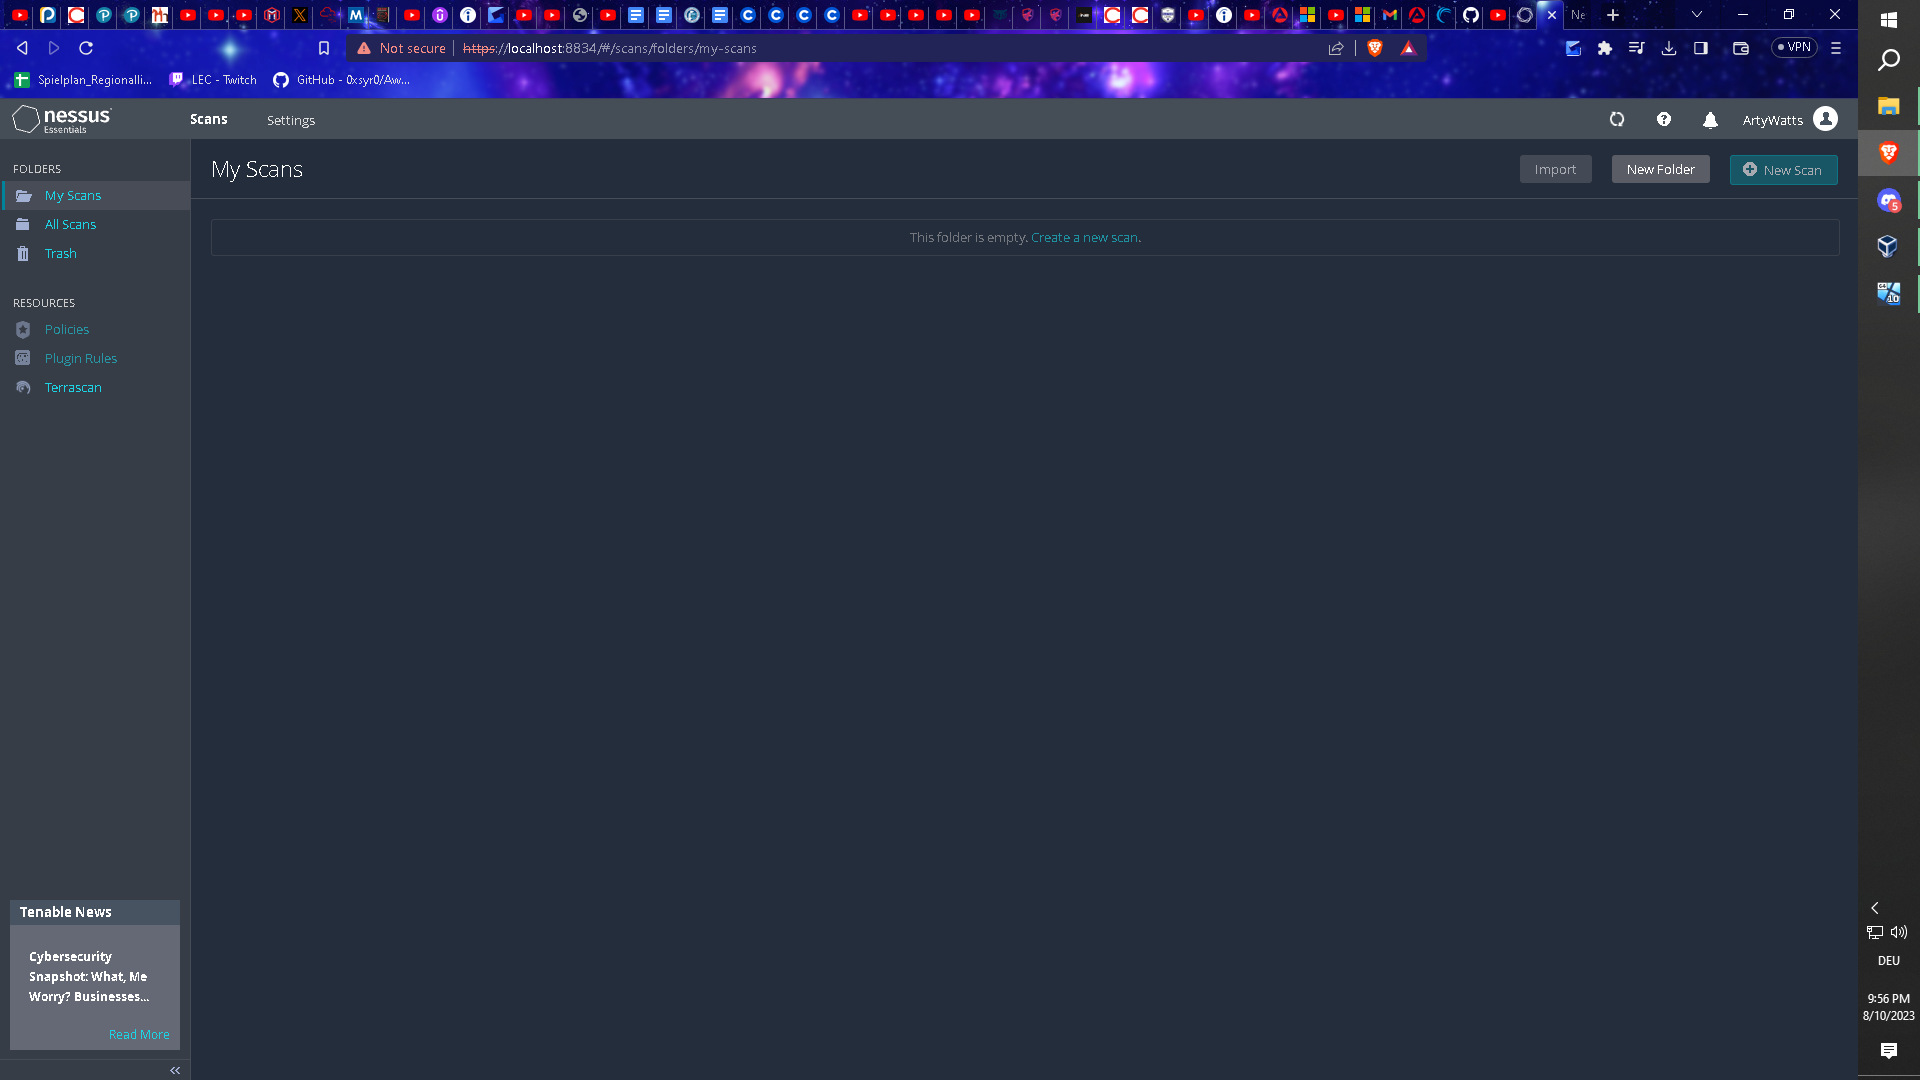Open the Trash folder

pyautogui.click(x=60, y=254)
